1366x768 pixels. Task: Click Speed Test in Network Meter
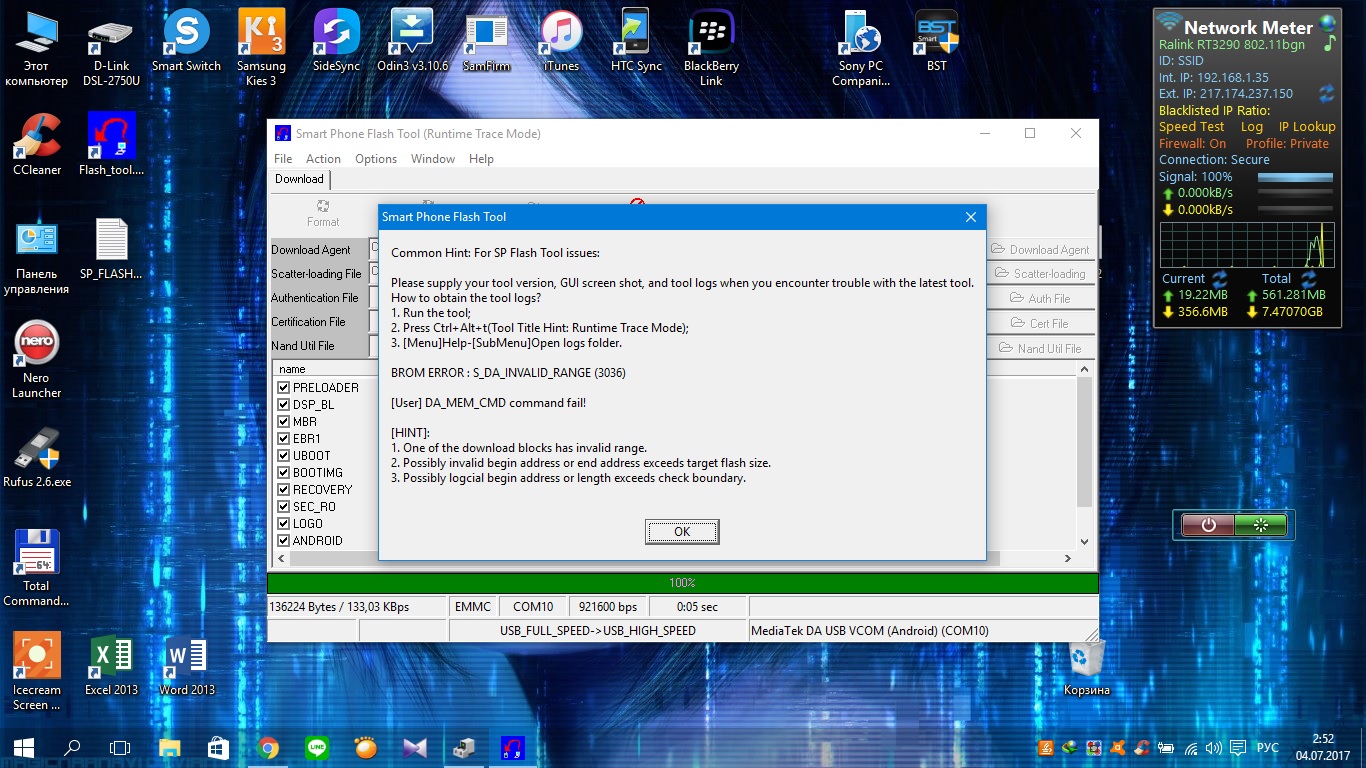[1191, 127]
